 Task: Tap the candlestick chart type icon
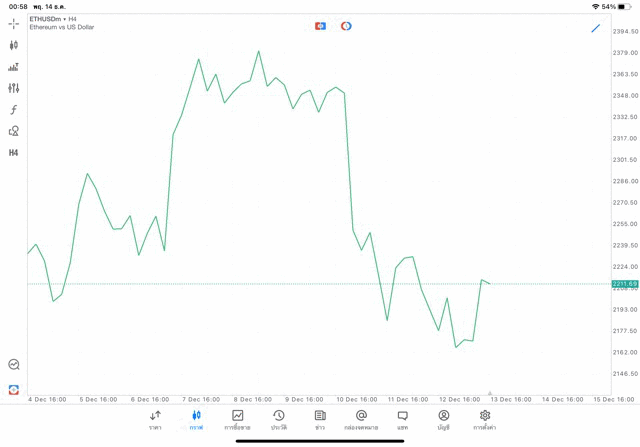point(13,45)
